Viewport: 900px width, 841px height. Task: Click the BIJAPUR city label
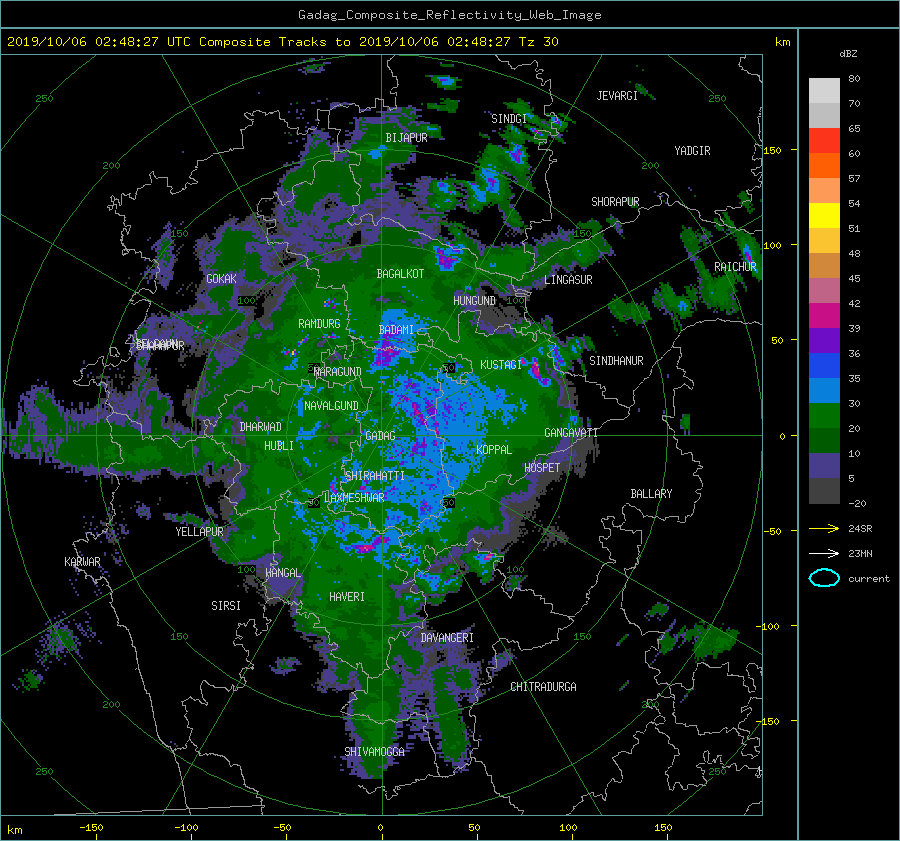coord(406,138)
